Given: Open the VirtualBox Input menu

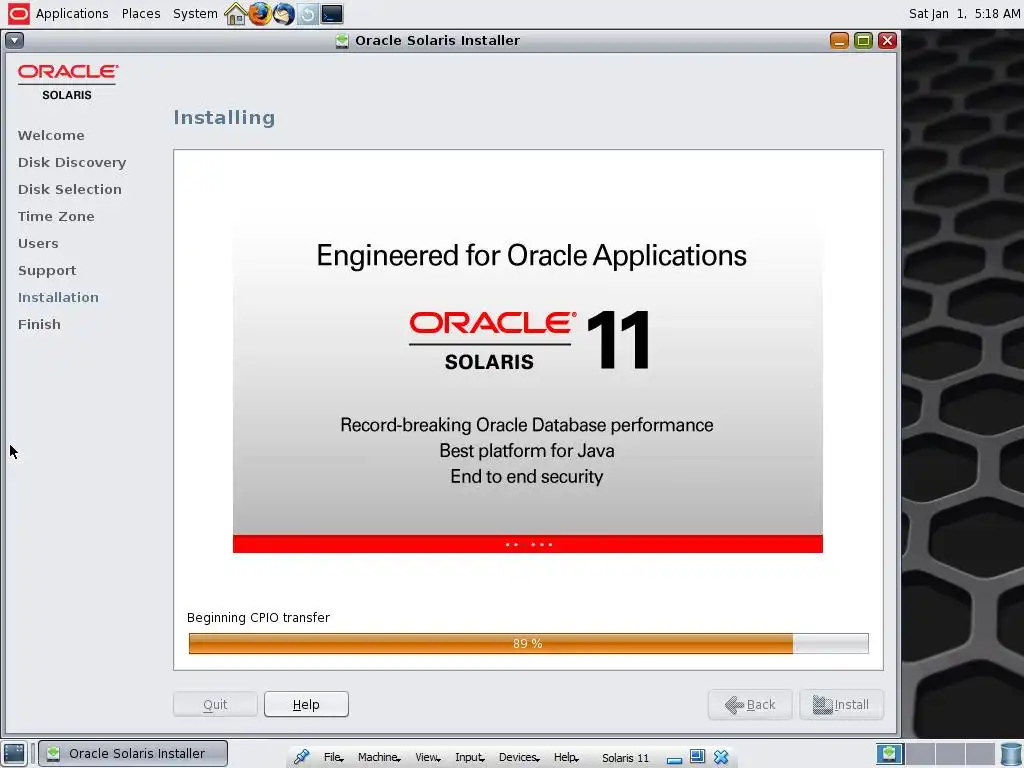Looking at the screenshot, I should tap(470, 757).
